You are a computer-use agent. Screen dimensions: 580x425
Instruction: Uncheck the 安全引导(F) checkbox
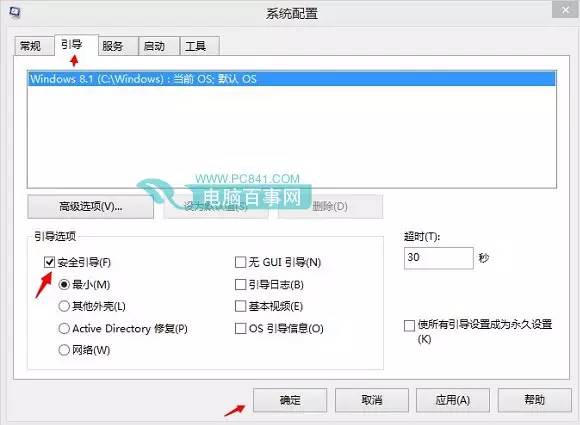coord(49,262)
